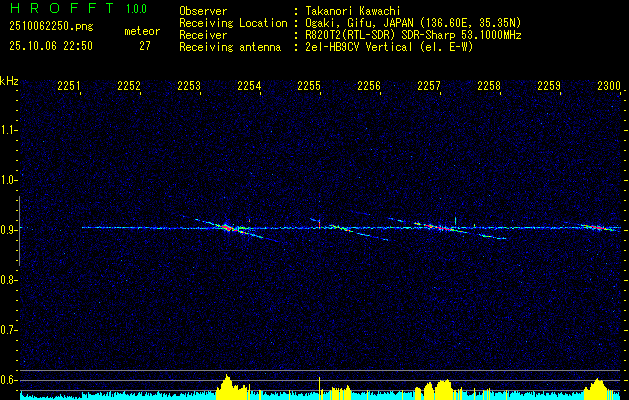This screenshot has width=629, height=400.
Task: Click the Receiving antenna label
Action: pos(230,47)
